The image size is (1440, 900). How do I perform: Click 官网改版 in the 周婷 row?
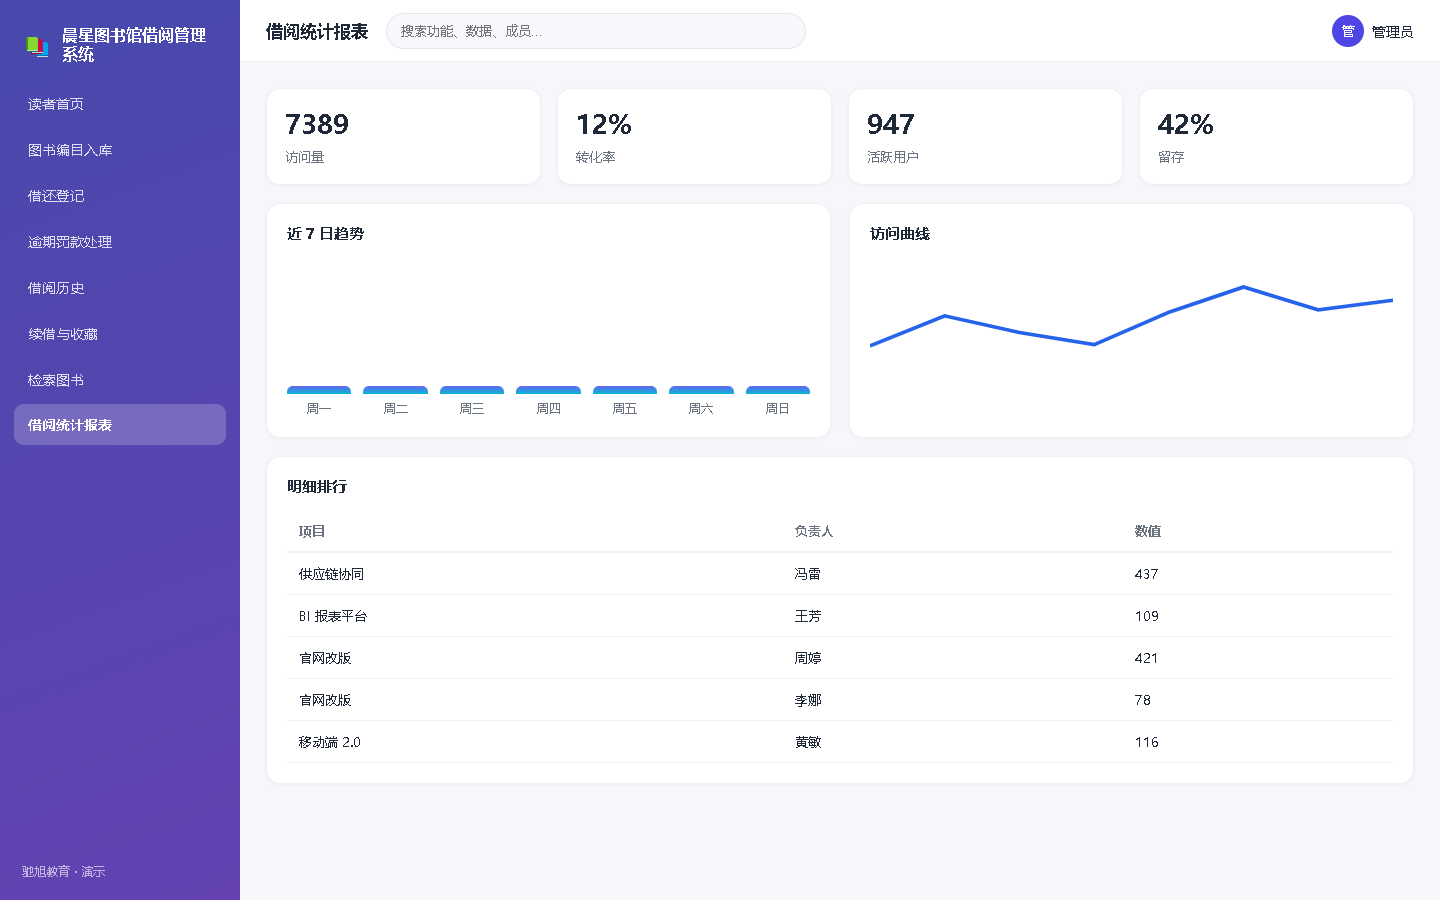325,658
